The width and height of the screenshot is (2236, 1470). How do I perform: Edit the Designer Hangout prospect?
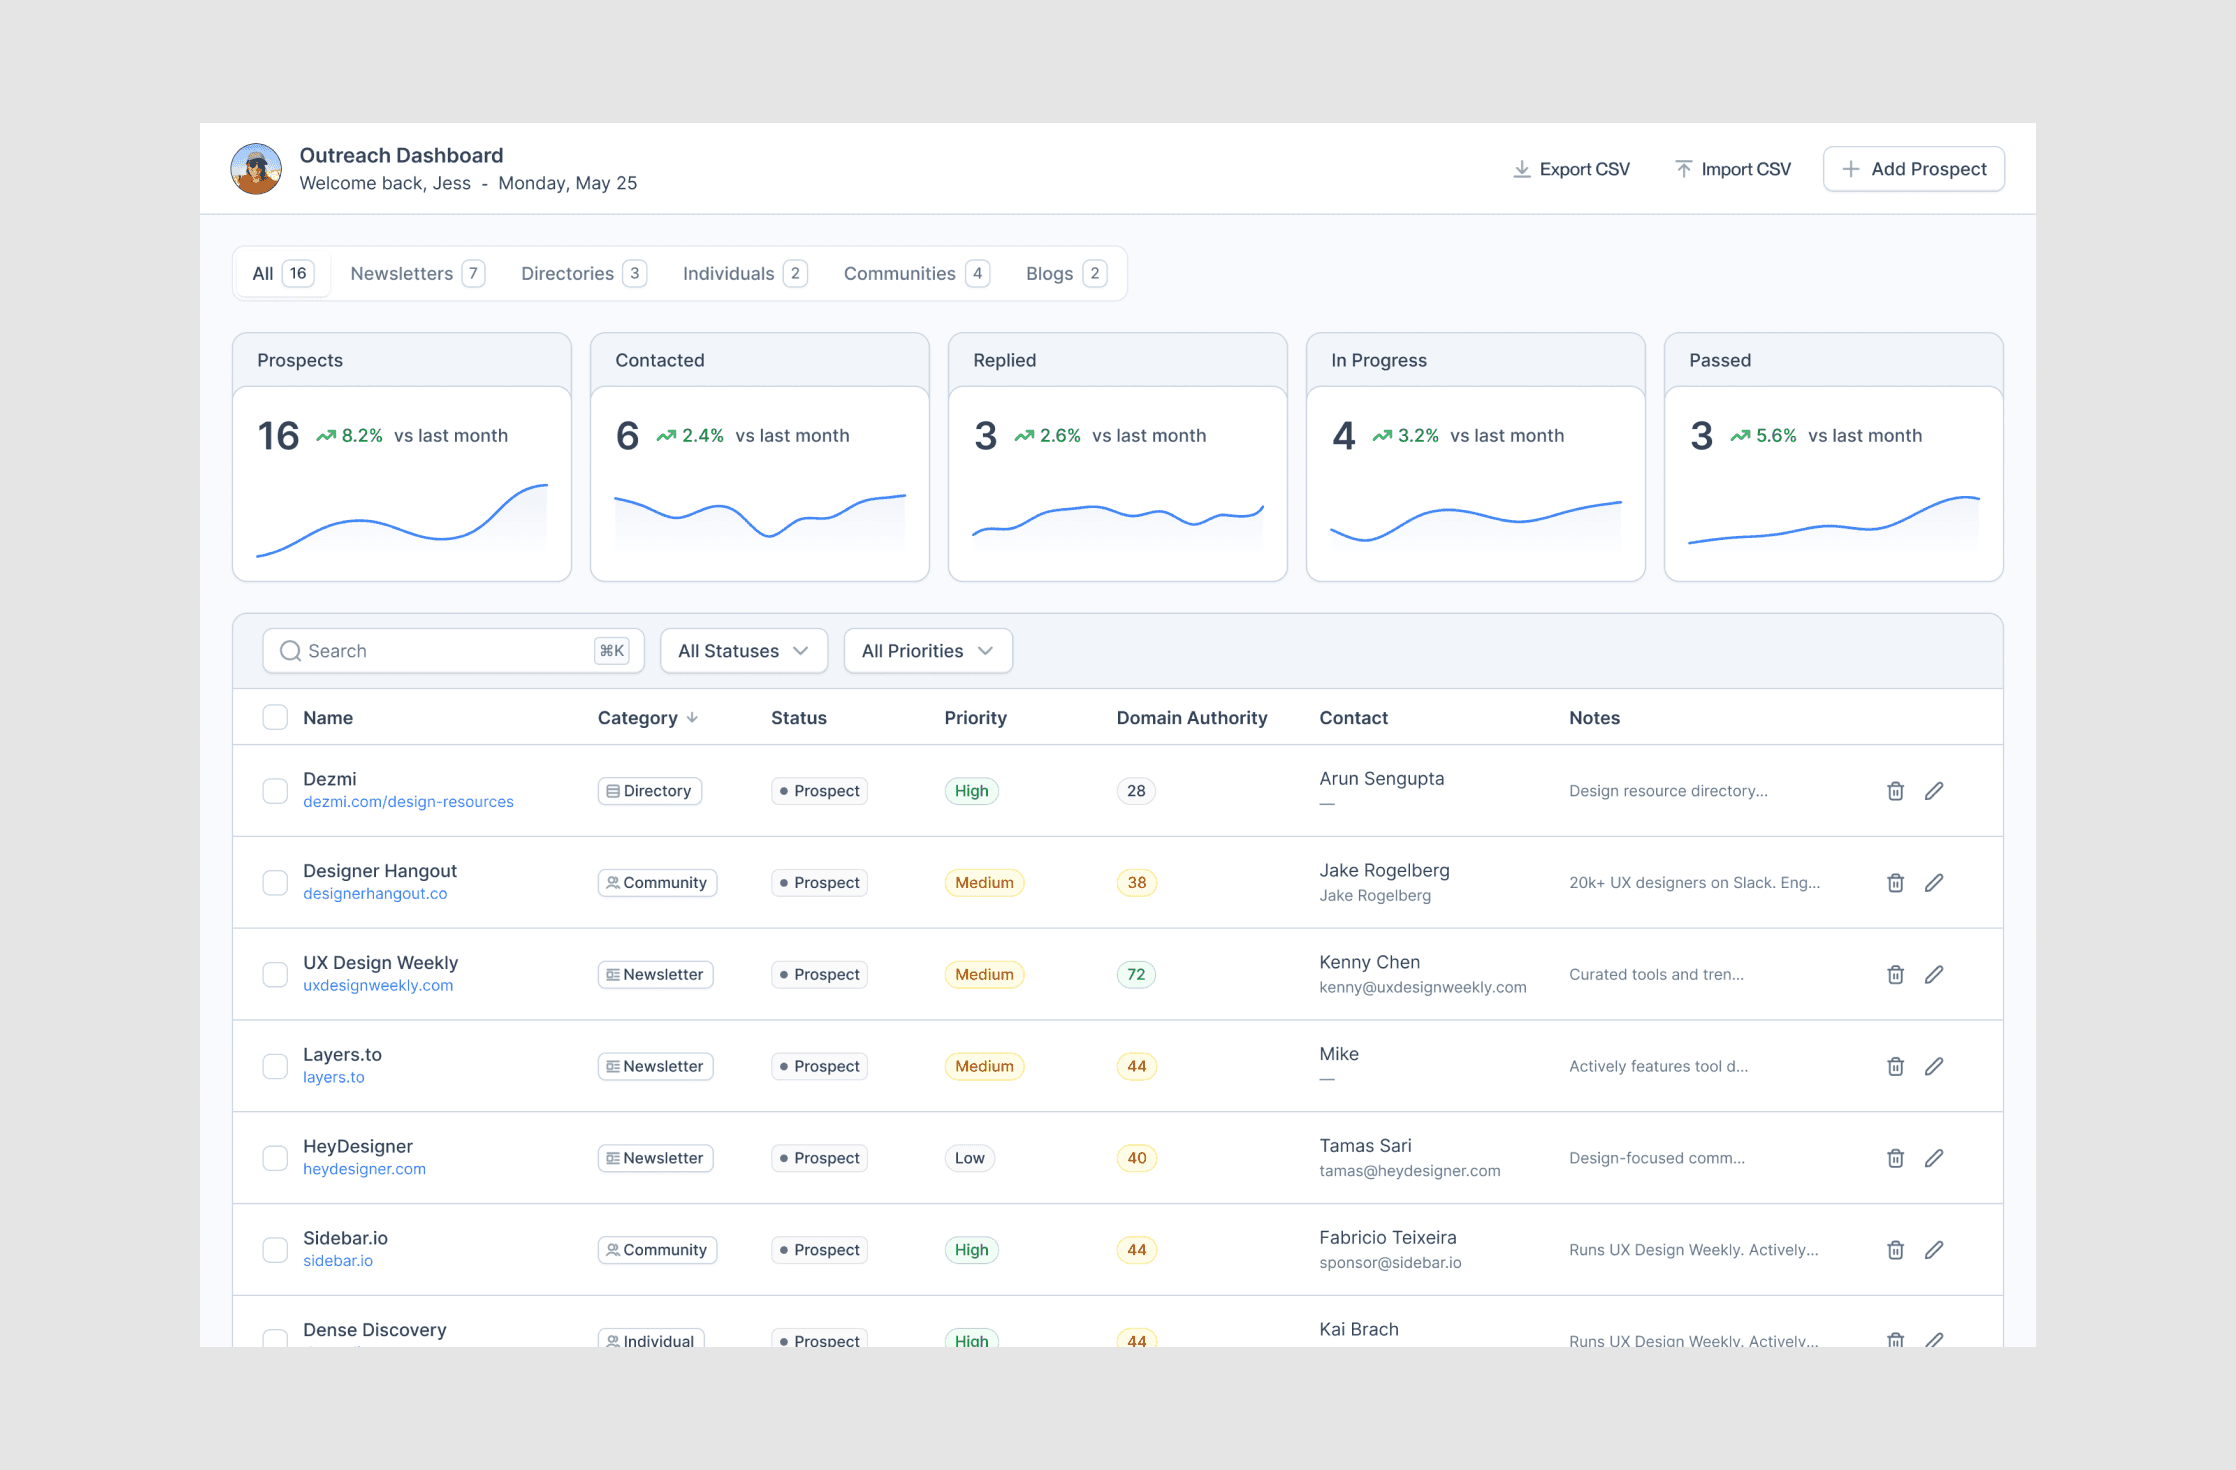[1934, 883]
